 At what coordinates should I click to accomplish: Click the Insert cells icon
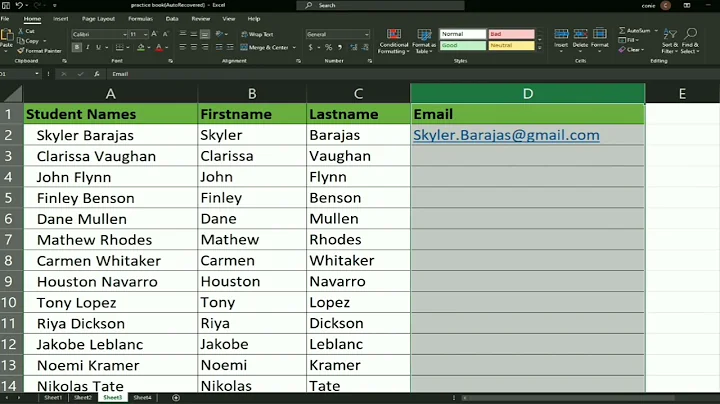[x=561, y=34]
